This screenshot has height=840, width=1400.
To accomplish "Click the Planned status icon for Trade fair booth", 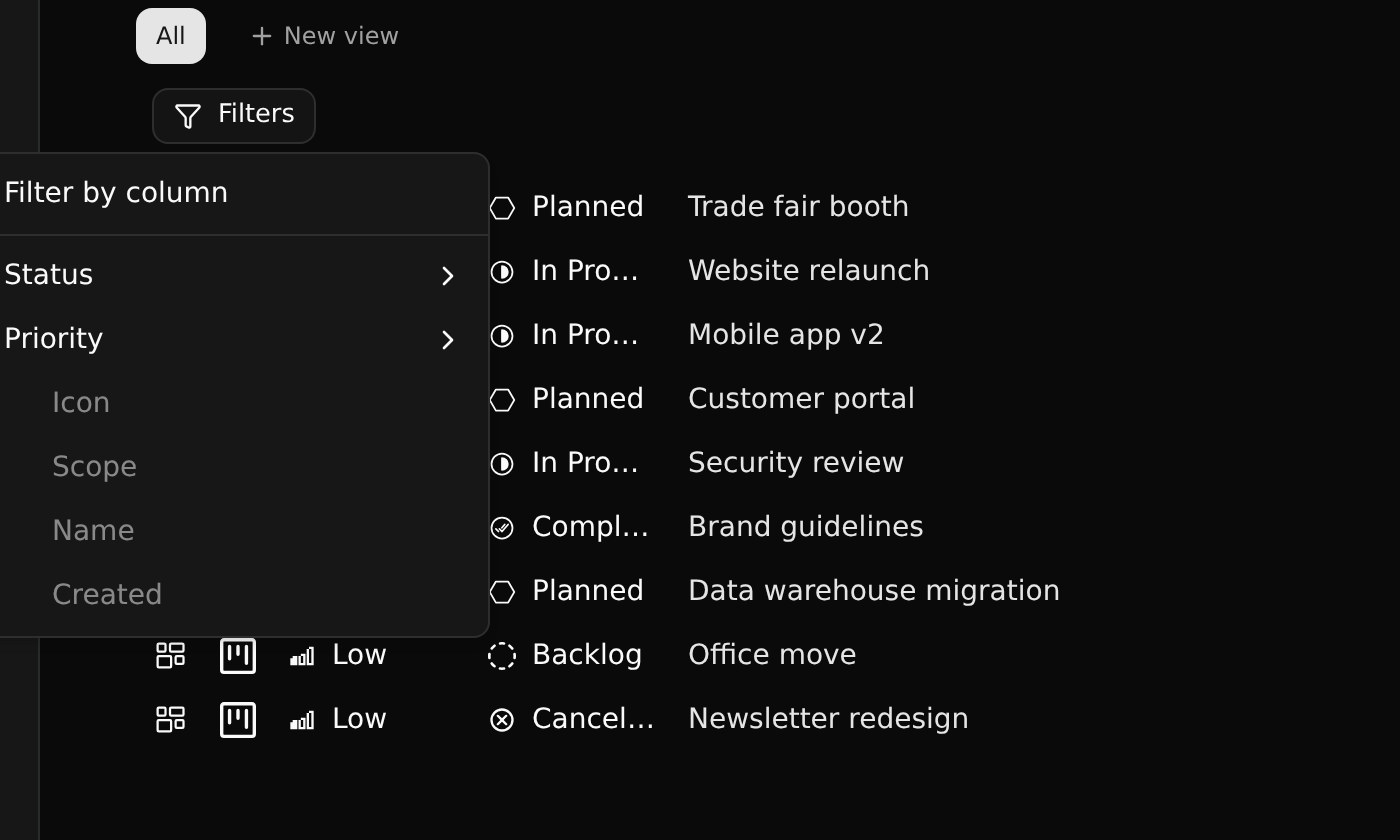I will [x=502, y=207].
